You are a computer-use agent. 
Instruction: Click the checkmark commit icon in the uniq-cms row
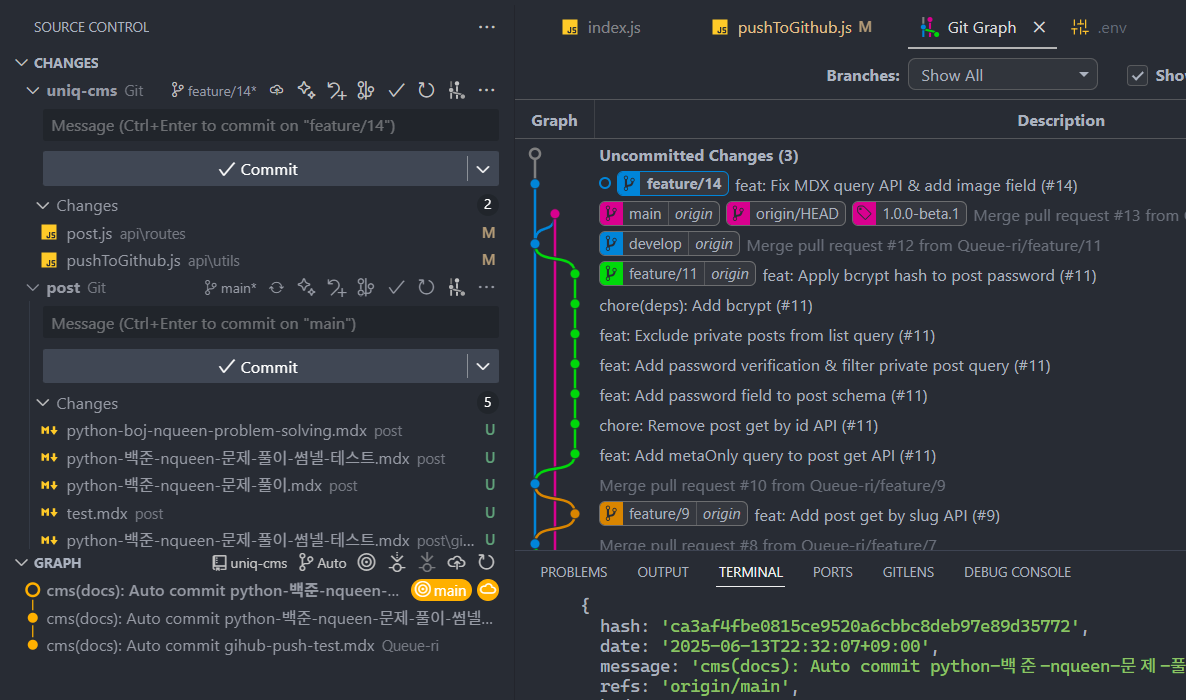coord(396,91)
